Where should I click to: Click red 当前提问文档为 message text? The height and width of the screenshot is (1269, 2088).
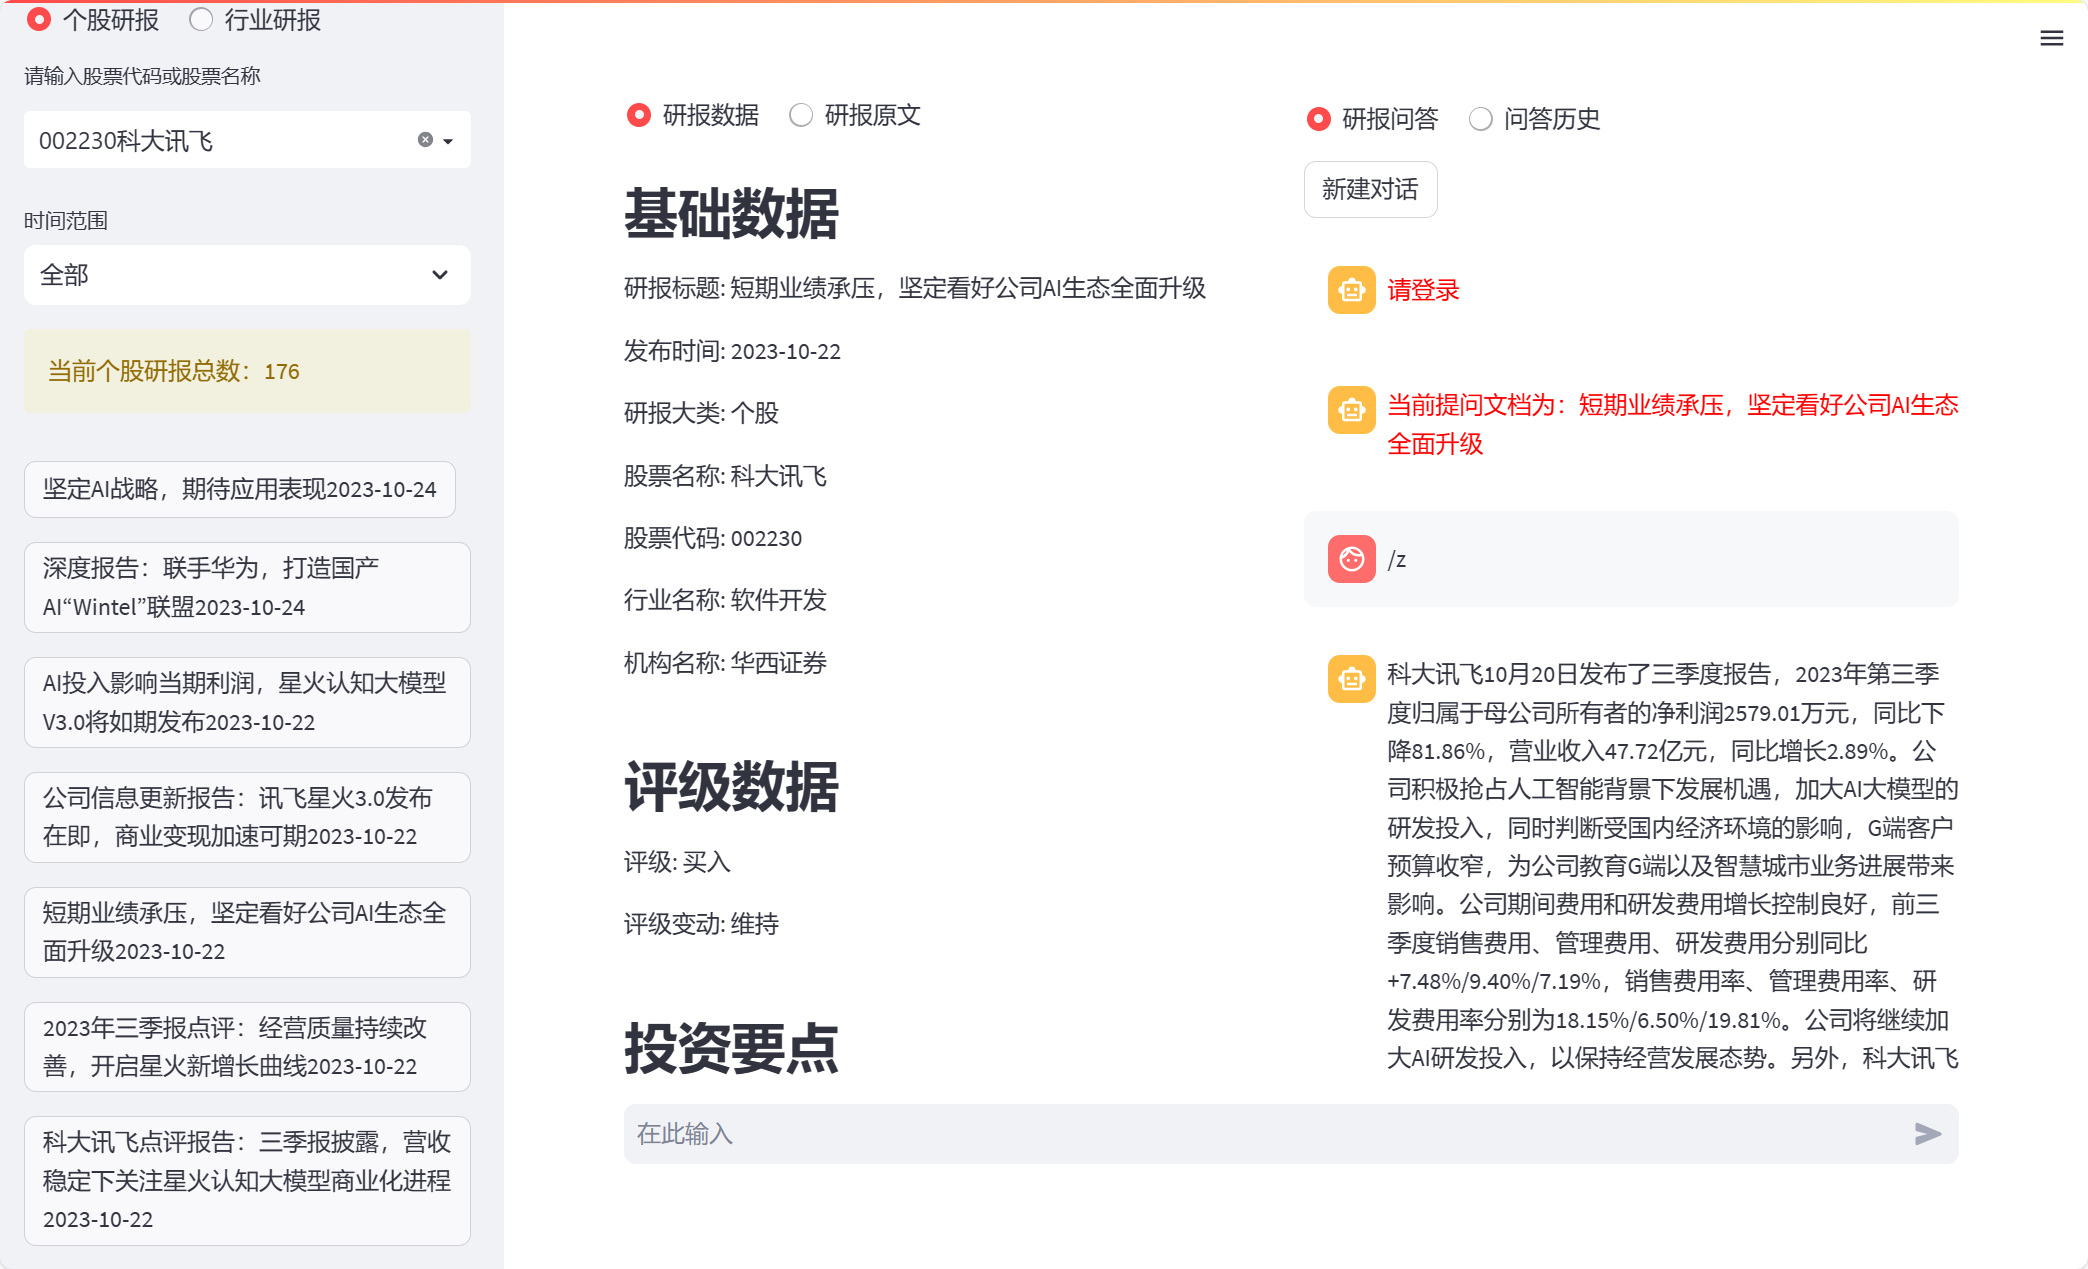[1672, 424]
